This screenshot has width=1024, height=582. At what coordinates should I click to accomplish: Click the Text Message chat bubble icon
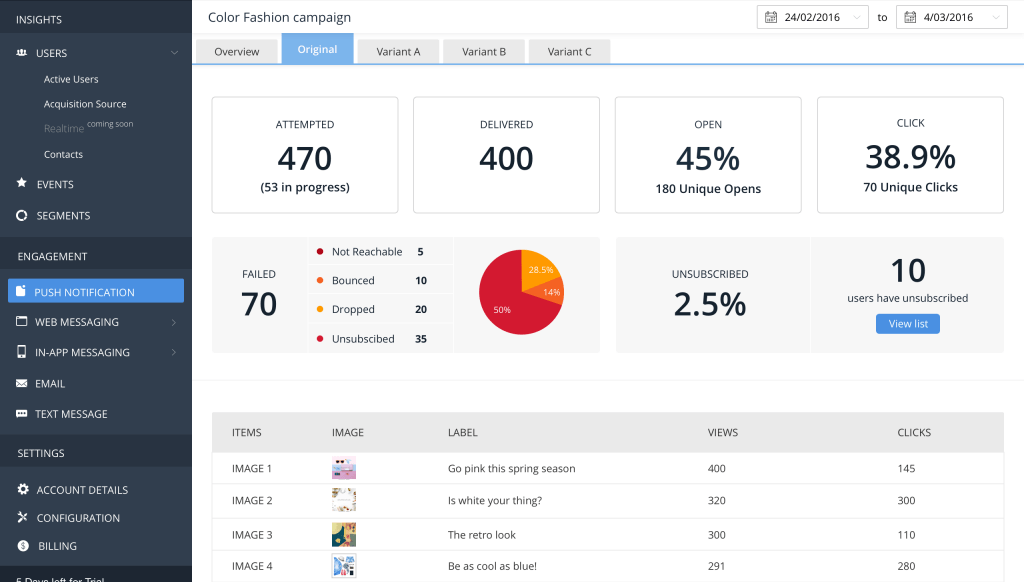click(22, 414)
